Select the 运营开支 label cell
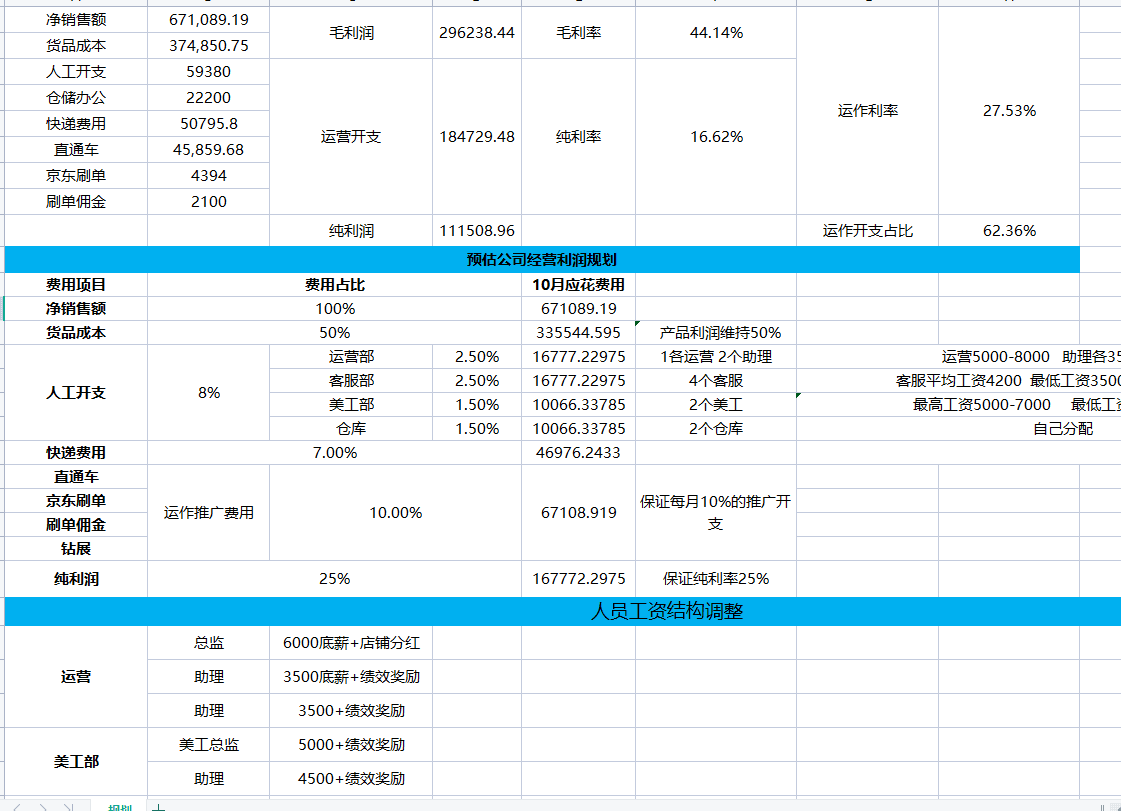 point(351,137)
